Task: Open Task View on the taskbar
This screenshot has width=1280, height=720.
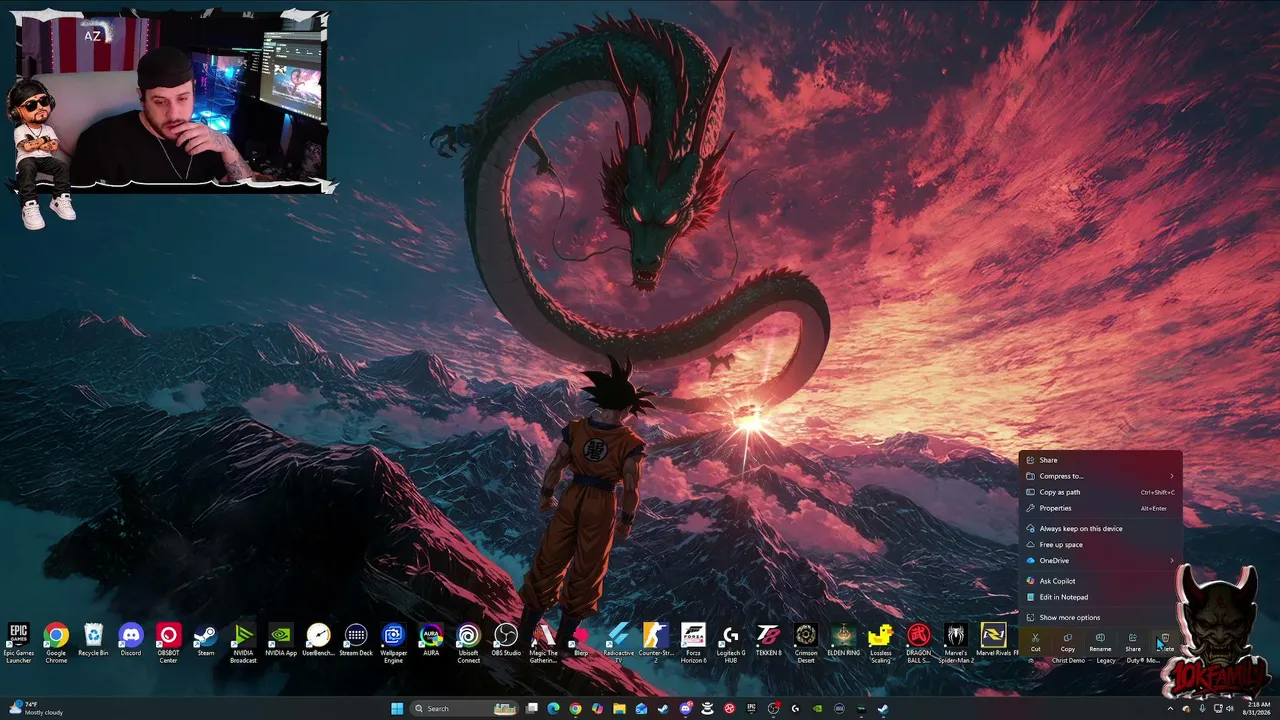Action: point(532,709)
